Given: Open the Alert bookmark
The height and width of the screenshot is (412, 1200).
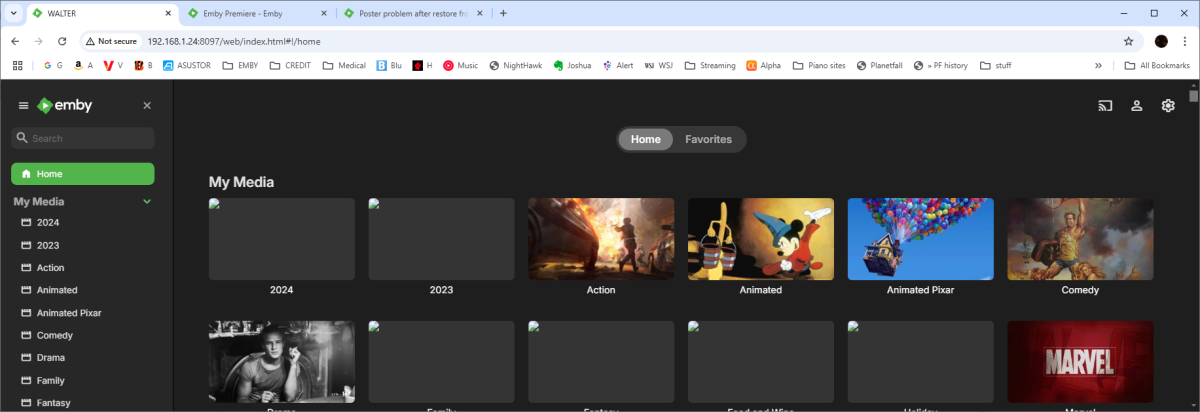Looking at the screenshot, I should tap(618, 65).
